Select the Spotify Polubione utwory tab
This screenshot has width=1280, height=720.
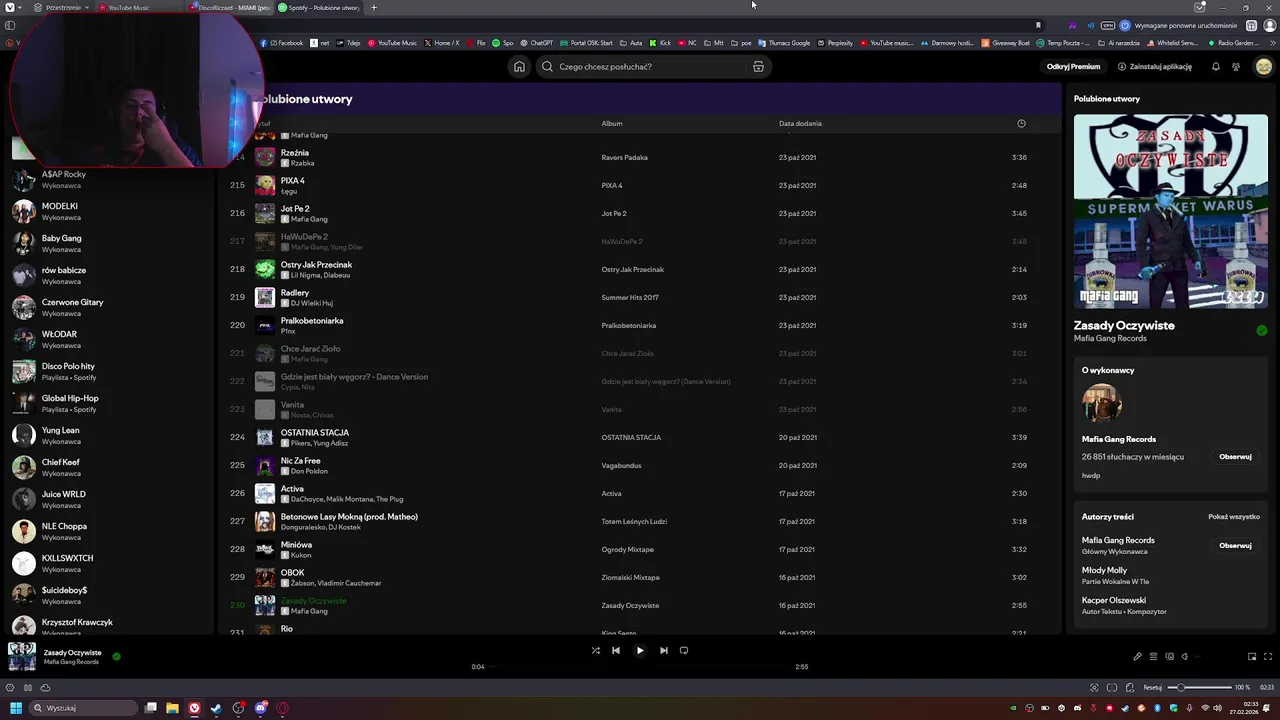tap(319, 8)
